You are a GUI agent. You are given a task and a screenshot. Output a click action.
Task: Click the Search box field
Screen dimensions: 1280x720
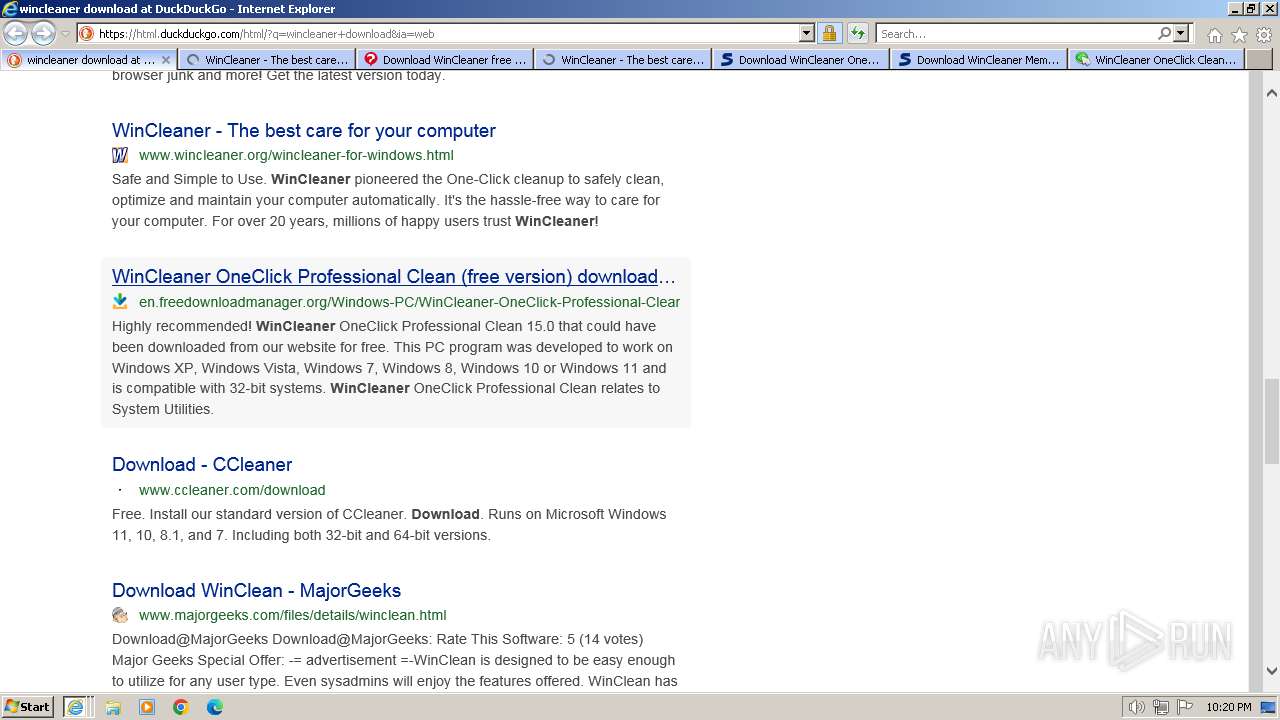(1016, 33)
